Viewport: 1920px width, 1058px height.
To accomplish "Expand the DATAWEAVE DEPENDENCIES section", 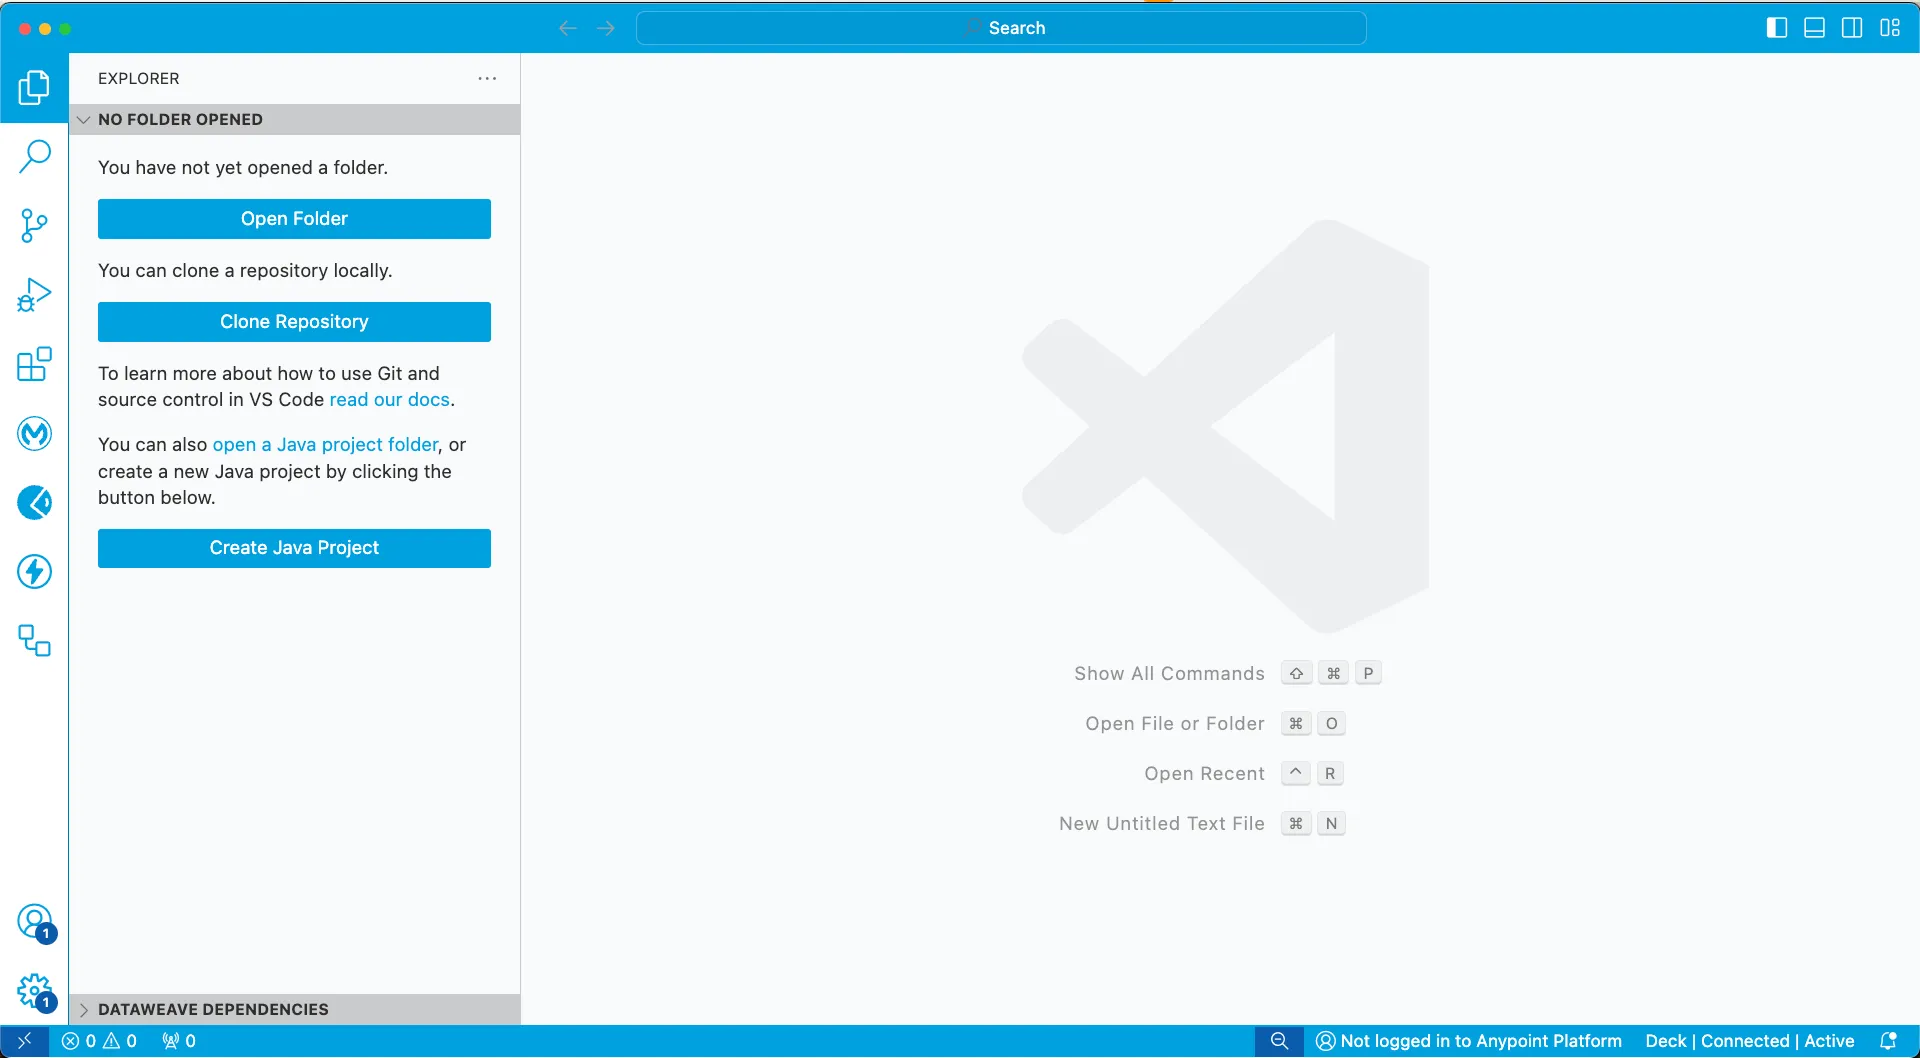I will point(295,1009).
